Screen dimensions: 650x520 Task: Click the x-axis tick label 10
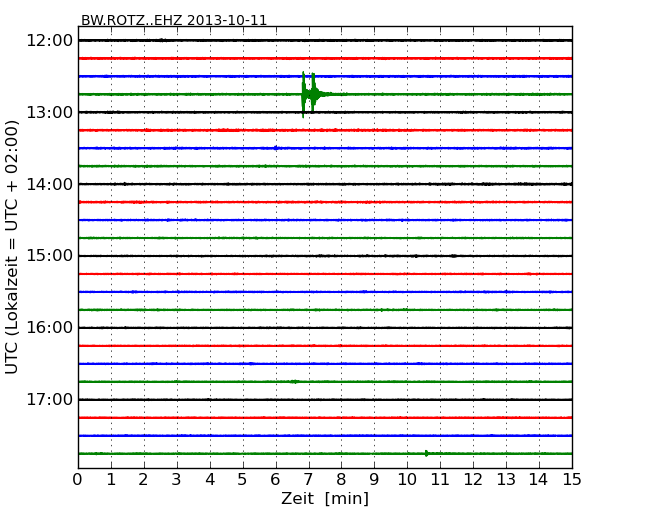click(x=407, y=480)
